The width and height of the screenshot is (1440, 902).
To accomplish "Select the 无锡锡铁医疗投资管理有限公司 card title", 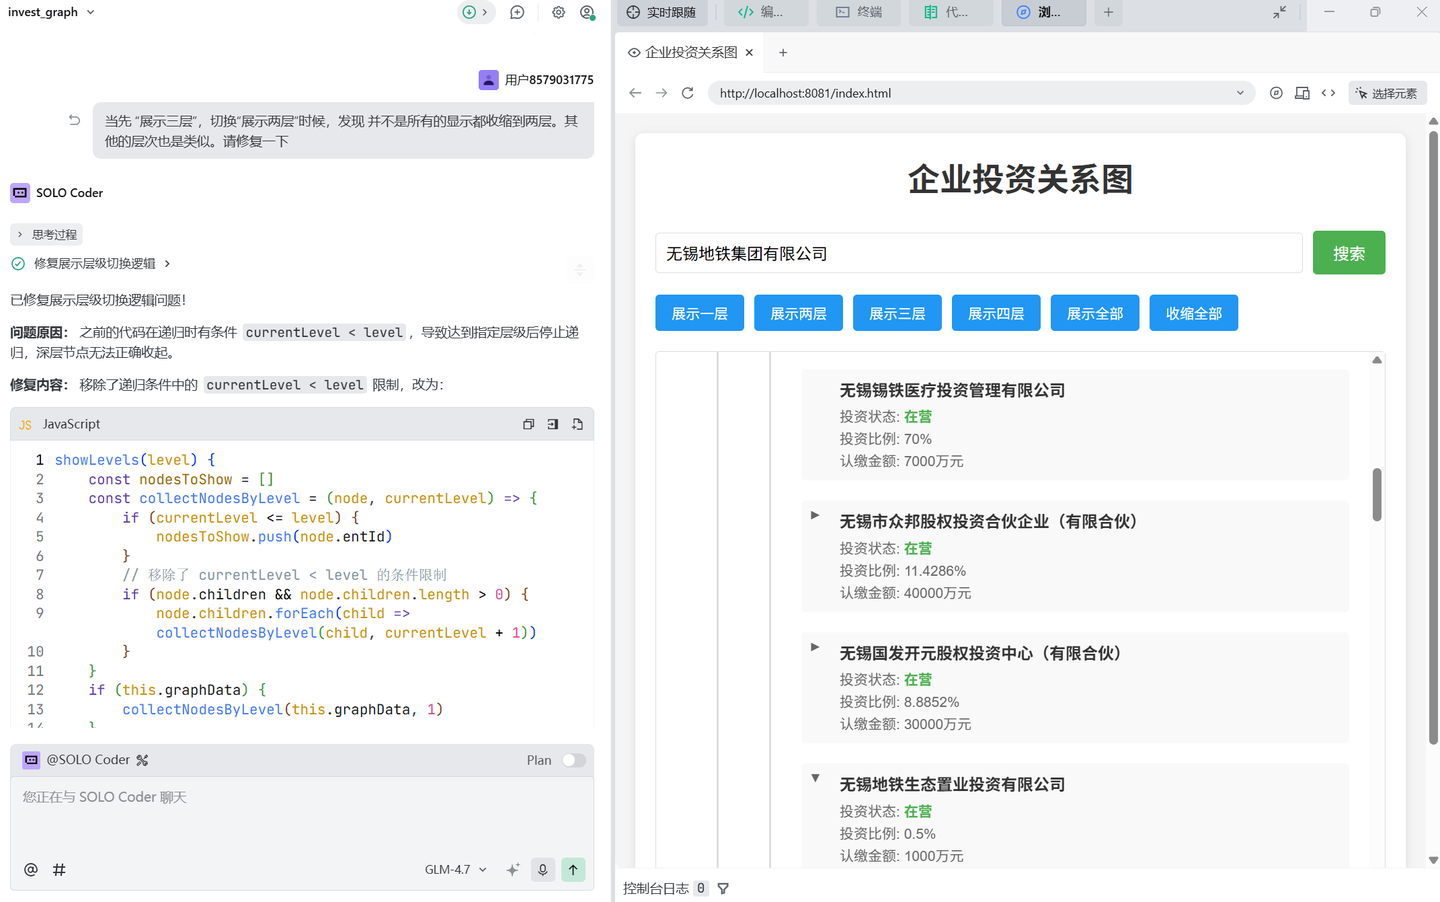I will 952,390.
